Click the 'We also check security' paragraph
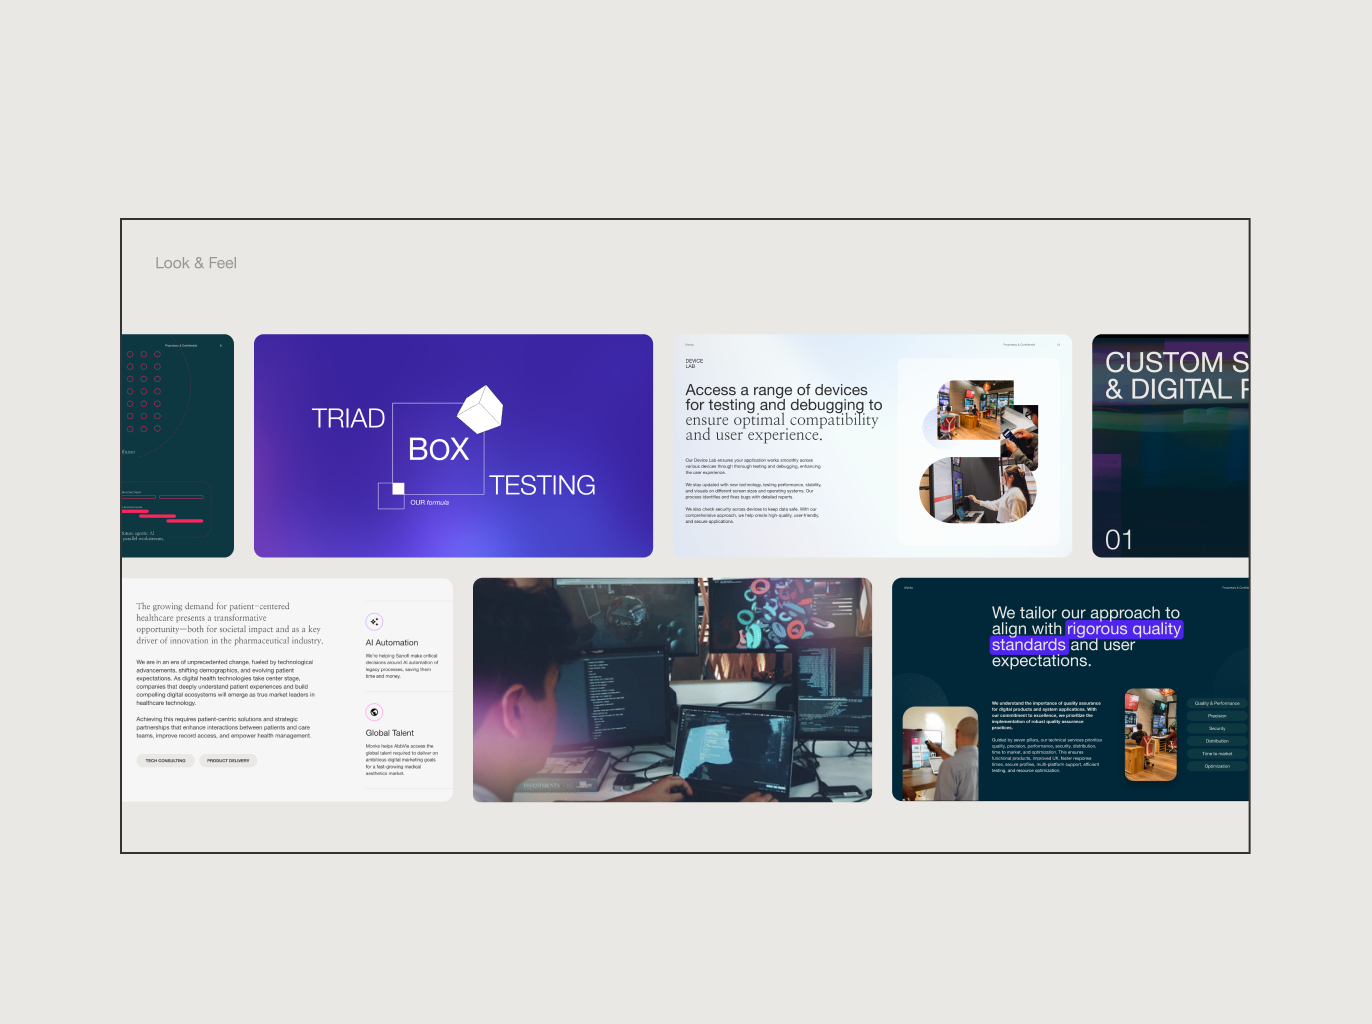 [x=752, y=515]
